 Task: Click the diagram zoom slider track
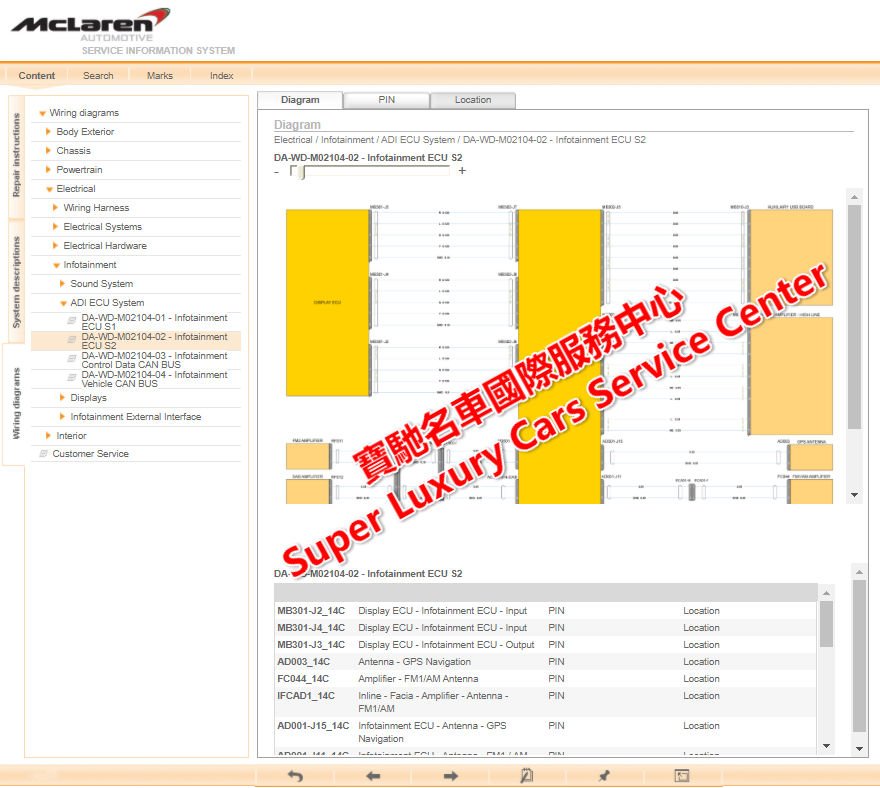tap(370, 171)
